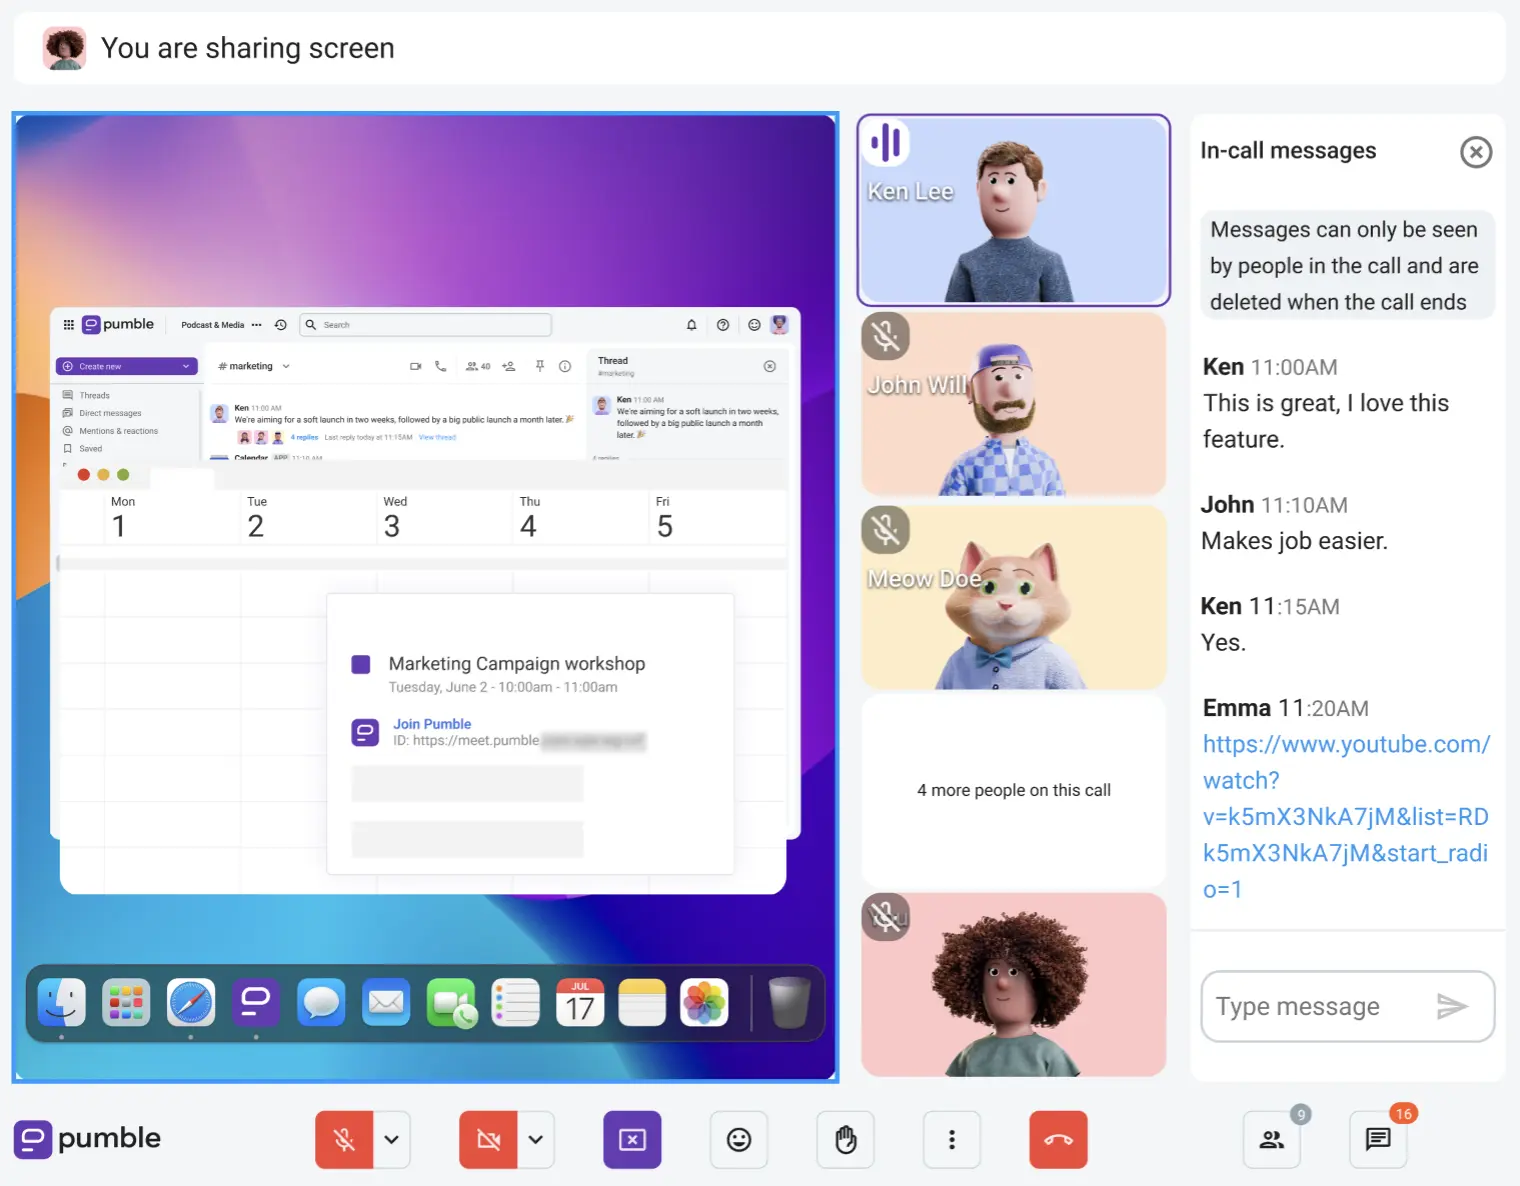
Task: Open #marketing channel info icon
Action: point(565,366)
